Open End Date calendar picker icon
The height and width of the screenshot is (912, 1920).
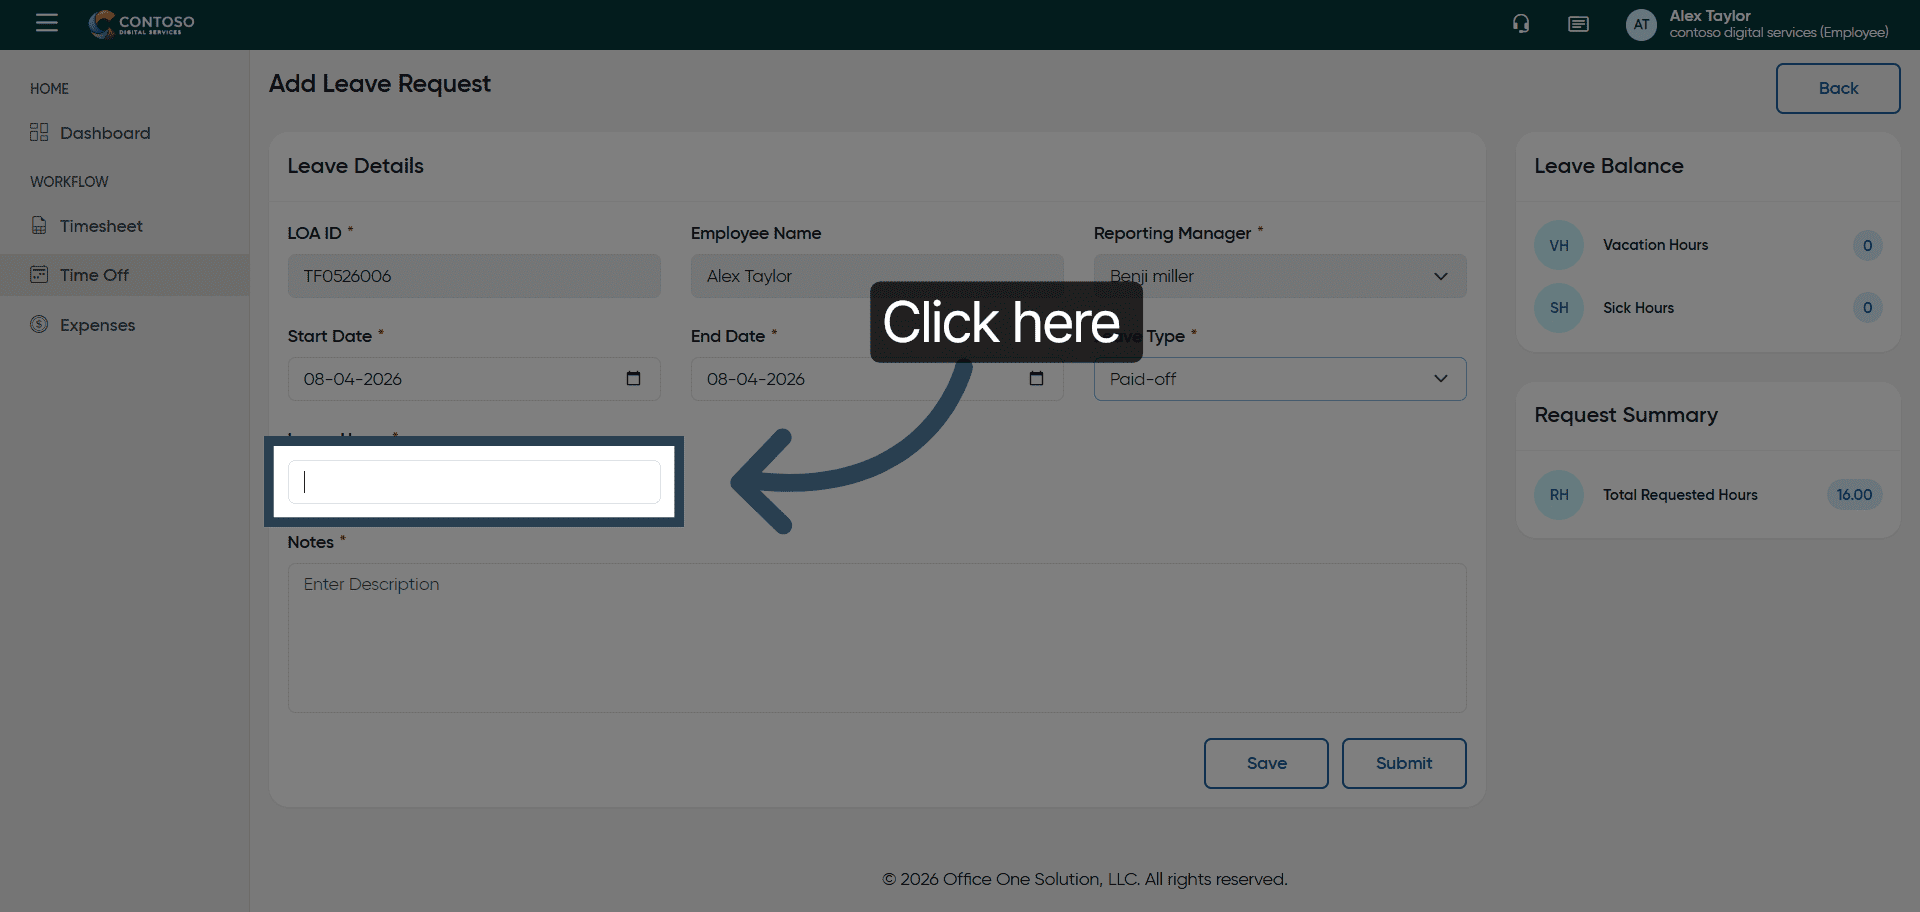(x=1036, y=378)
